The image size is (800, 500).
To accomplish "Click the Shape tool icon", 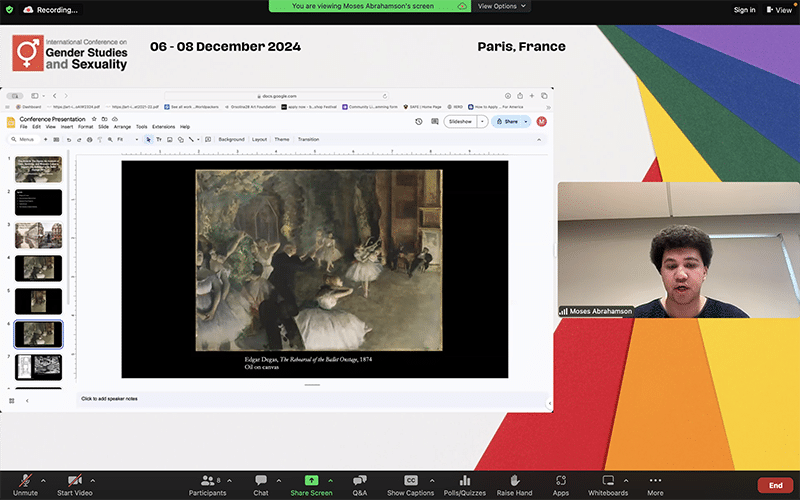I will point(181,139).
